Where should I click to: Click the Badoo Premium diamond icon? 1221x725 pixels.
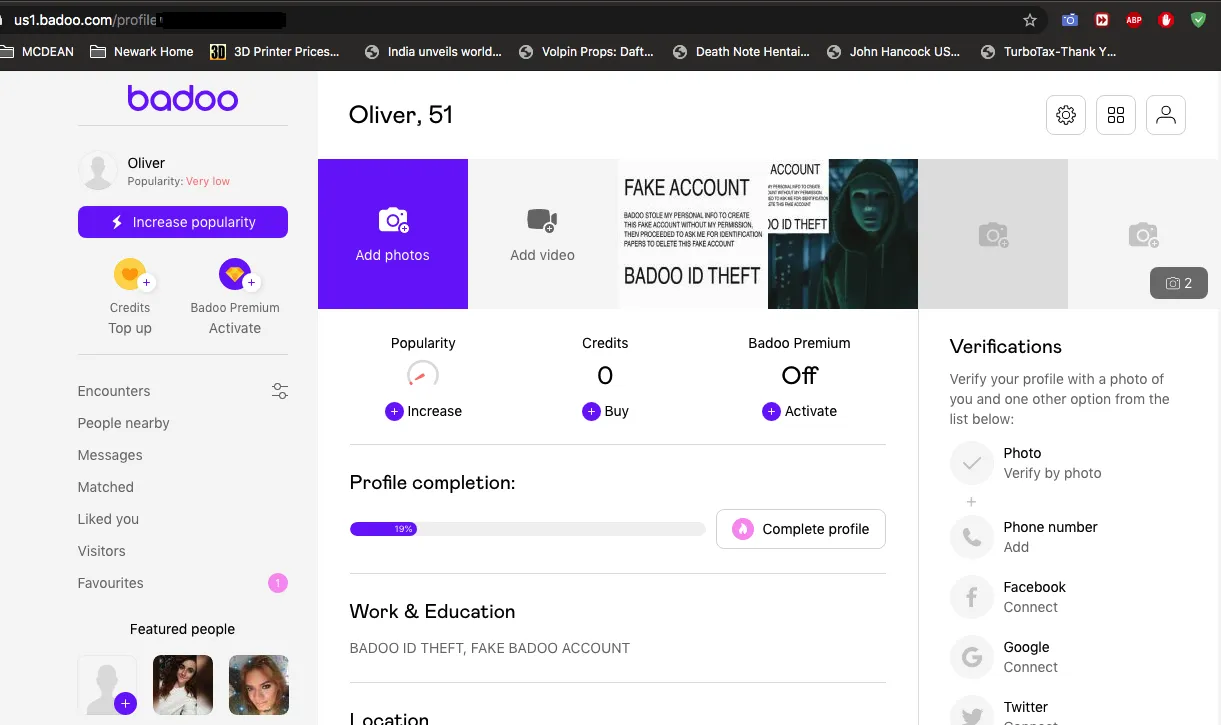pyautogui.click(x=235, y=274)
